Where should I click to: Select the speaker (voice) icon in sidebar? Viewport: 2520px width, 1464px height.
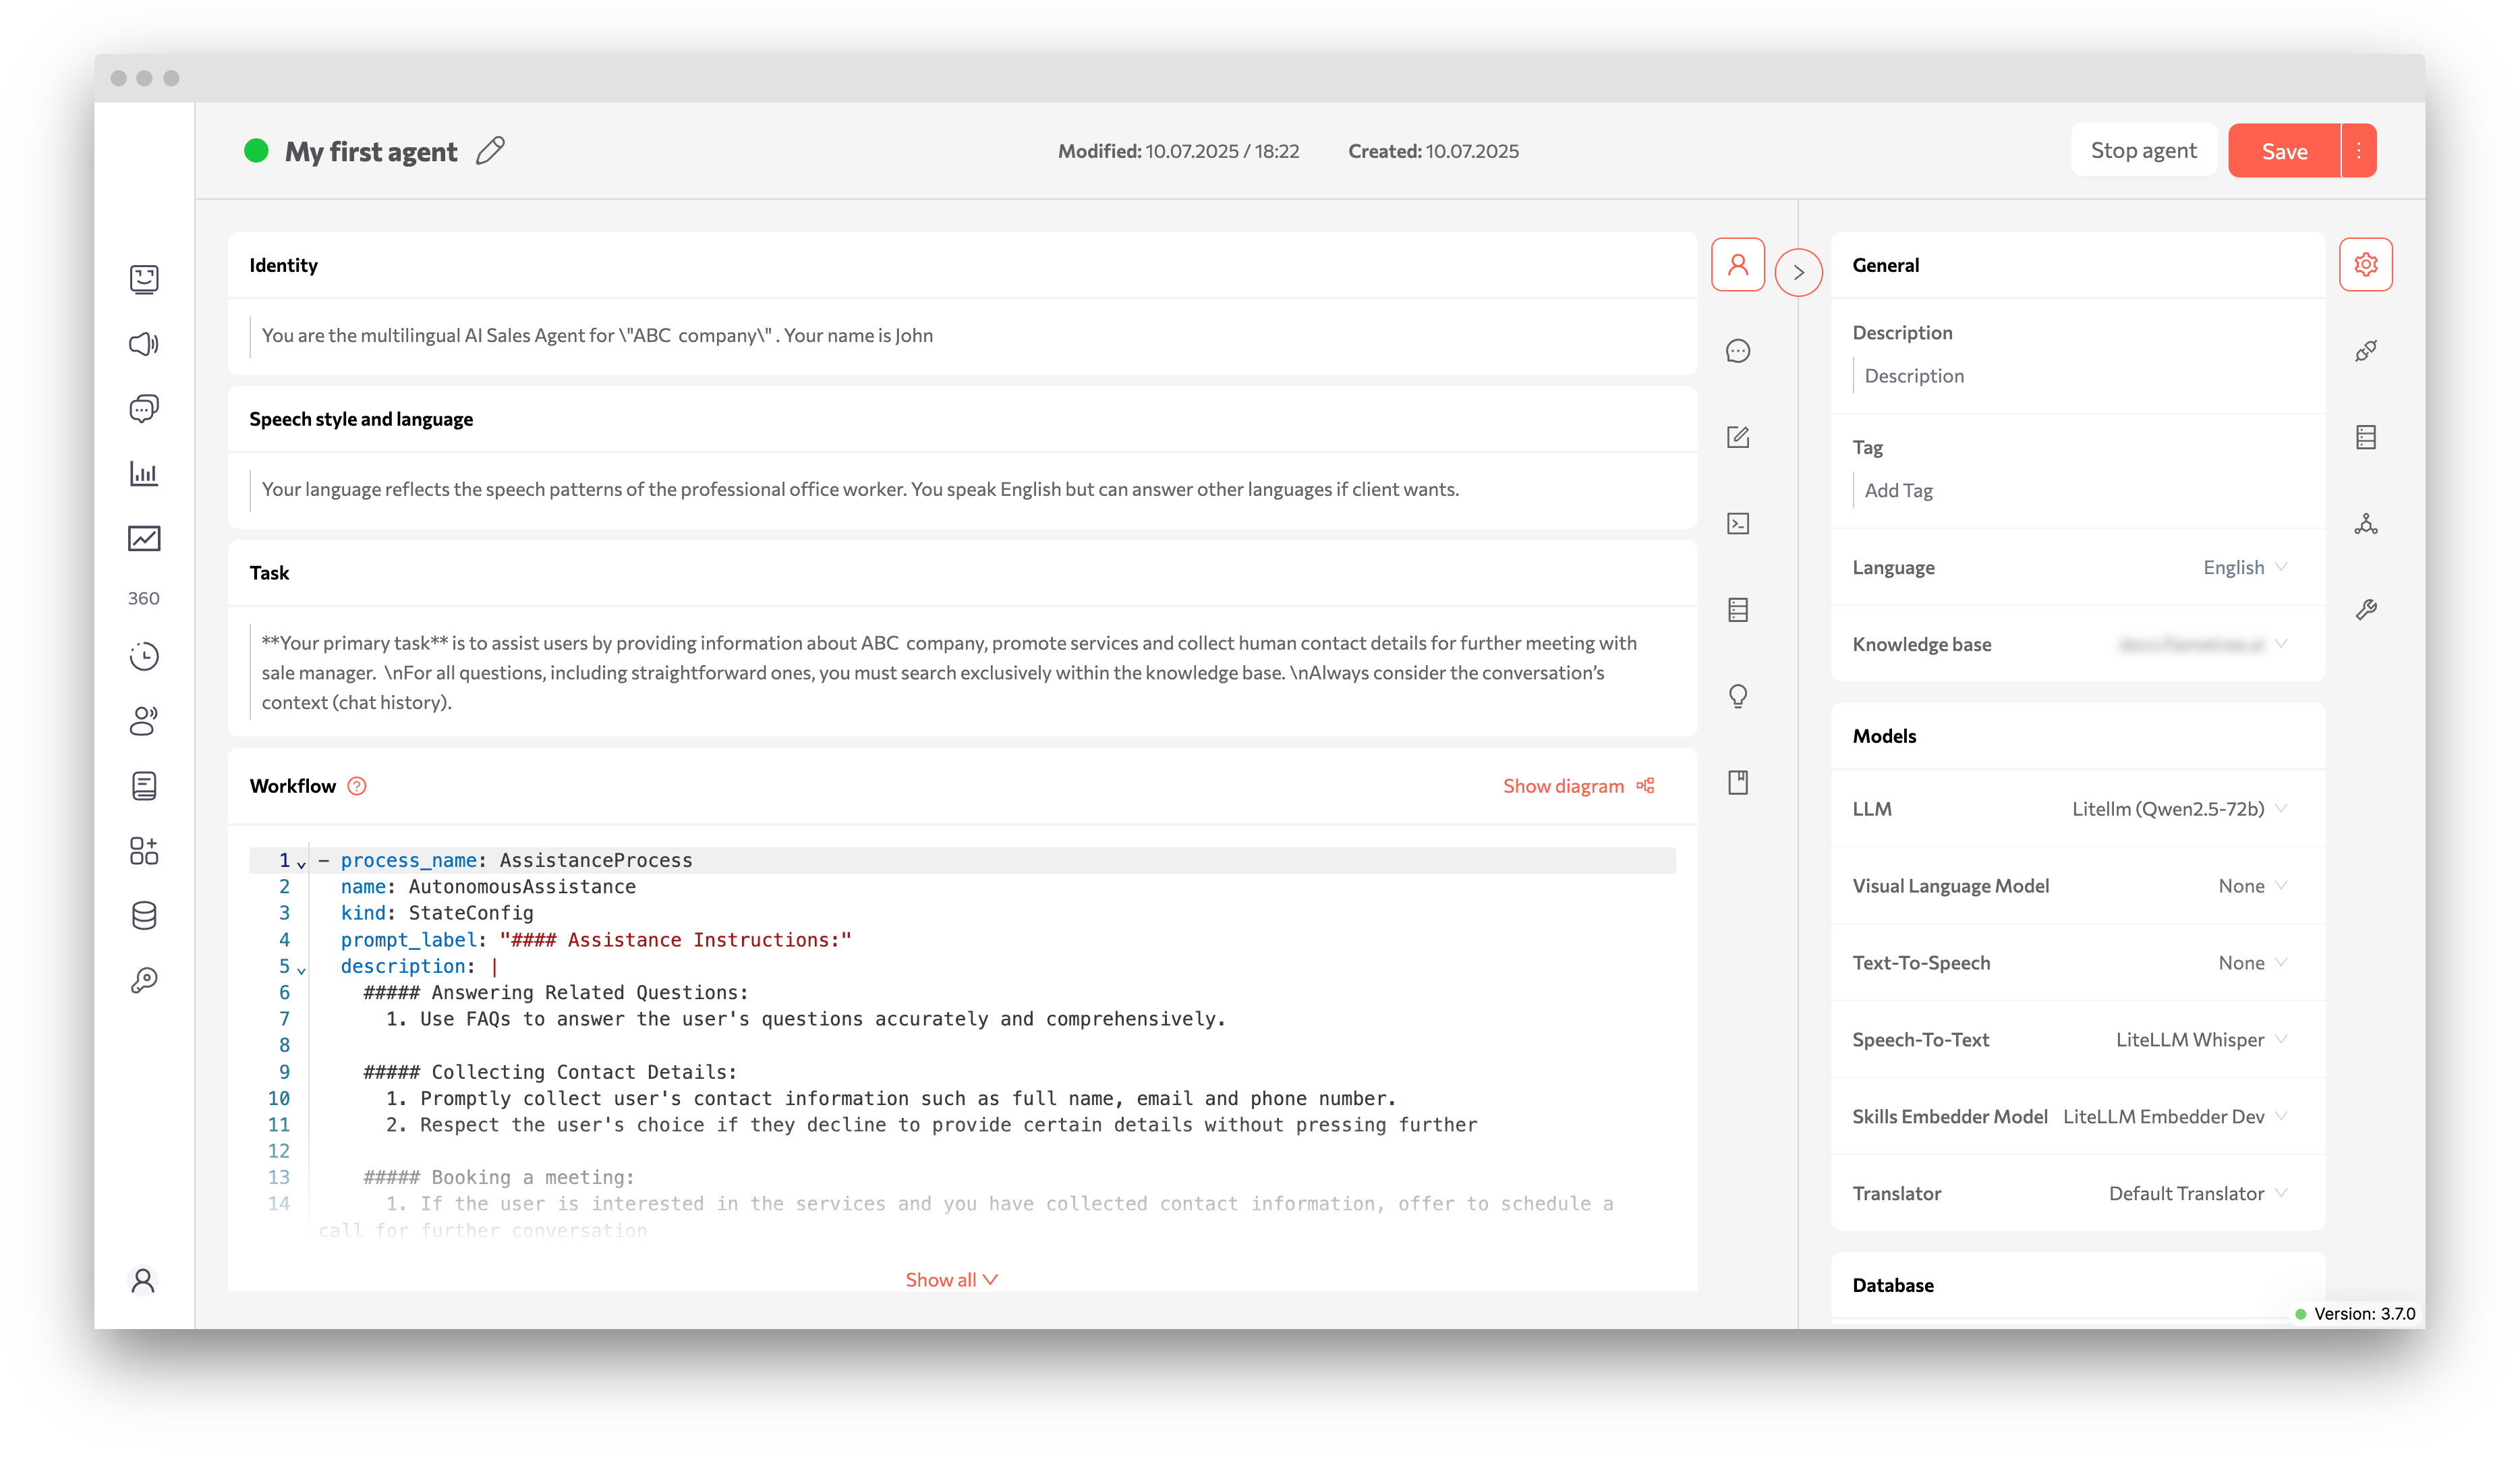point(145,344)
